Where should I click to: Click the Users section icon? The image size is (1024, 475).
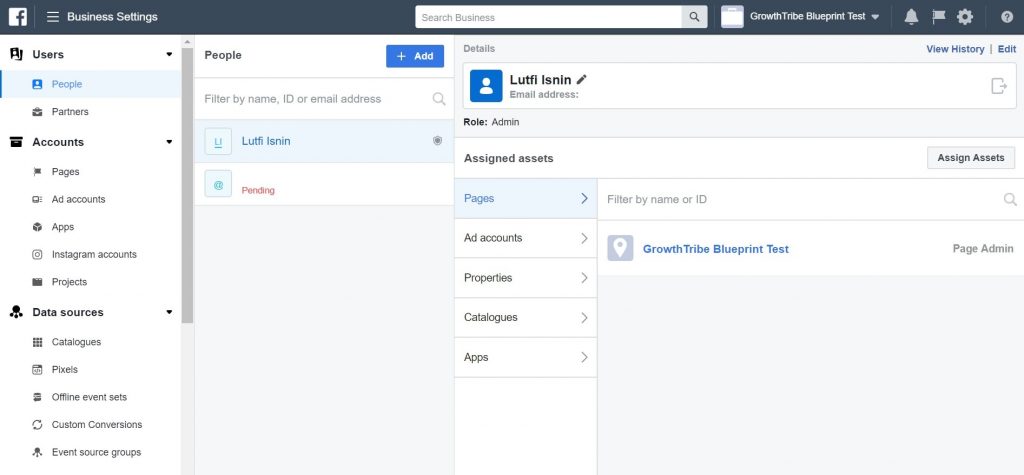click(16, 54)
